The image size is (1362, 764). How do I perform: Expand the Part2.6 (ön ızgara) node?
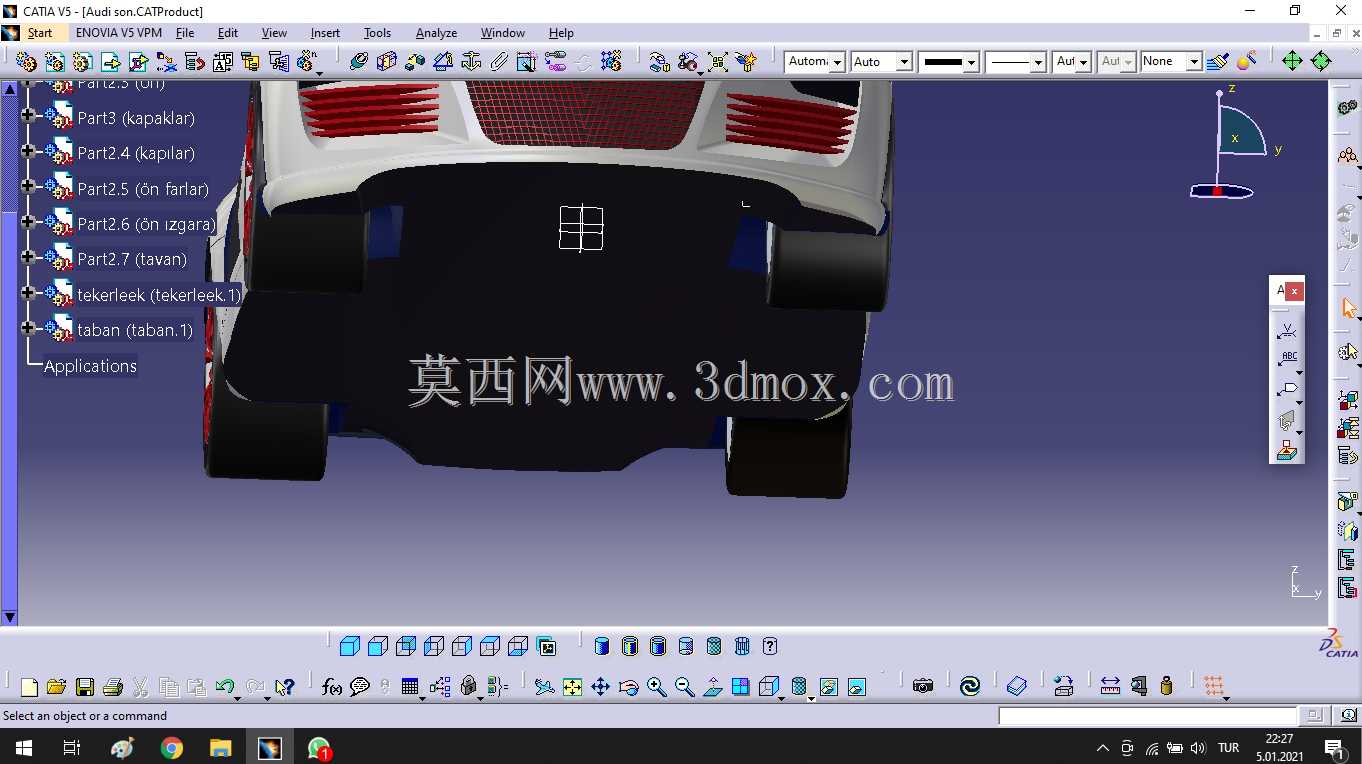click(27, 222)
